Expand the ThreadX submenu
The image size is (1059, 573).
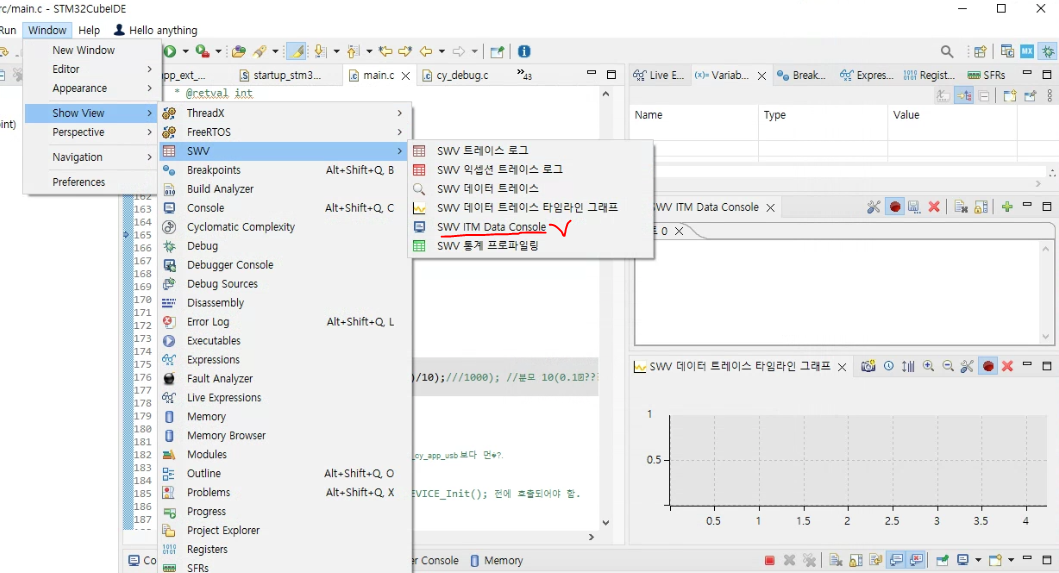point(285,113)
